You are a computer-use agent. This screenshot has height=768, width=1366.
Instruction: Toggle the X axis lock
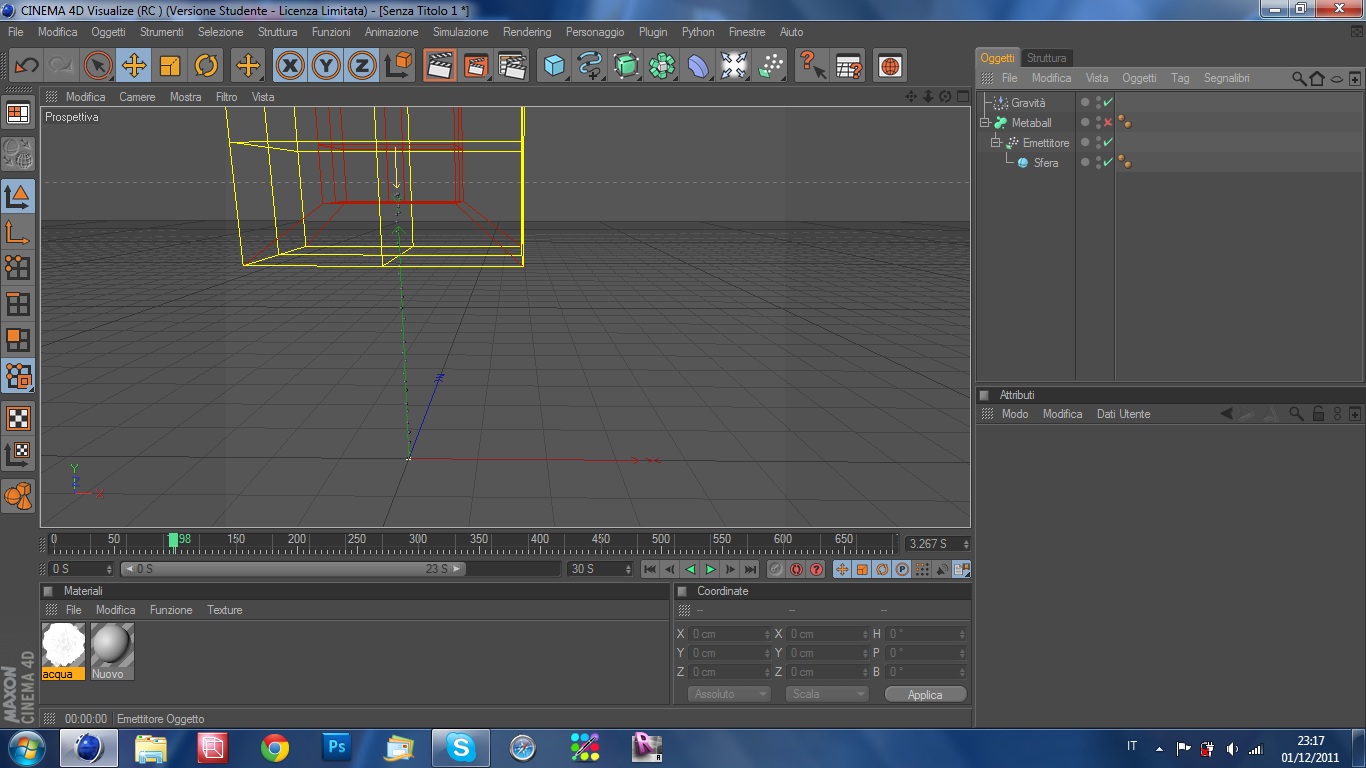pyautogui.click(x=290, y=66)
